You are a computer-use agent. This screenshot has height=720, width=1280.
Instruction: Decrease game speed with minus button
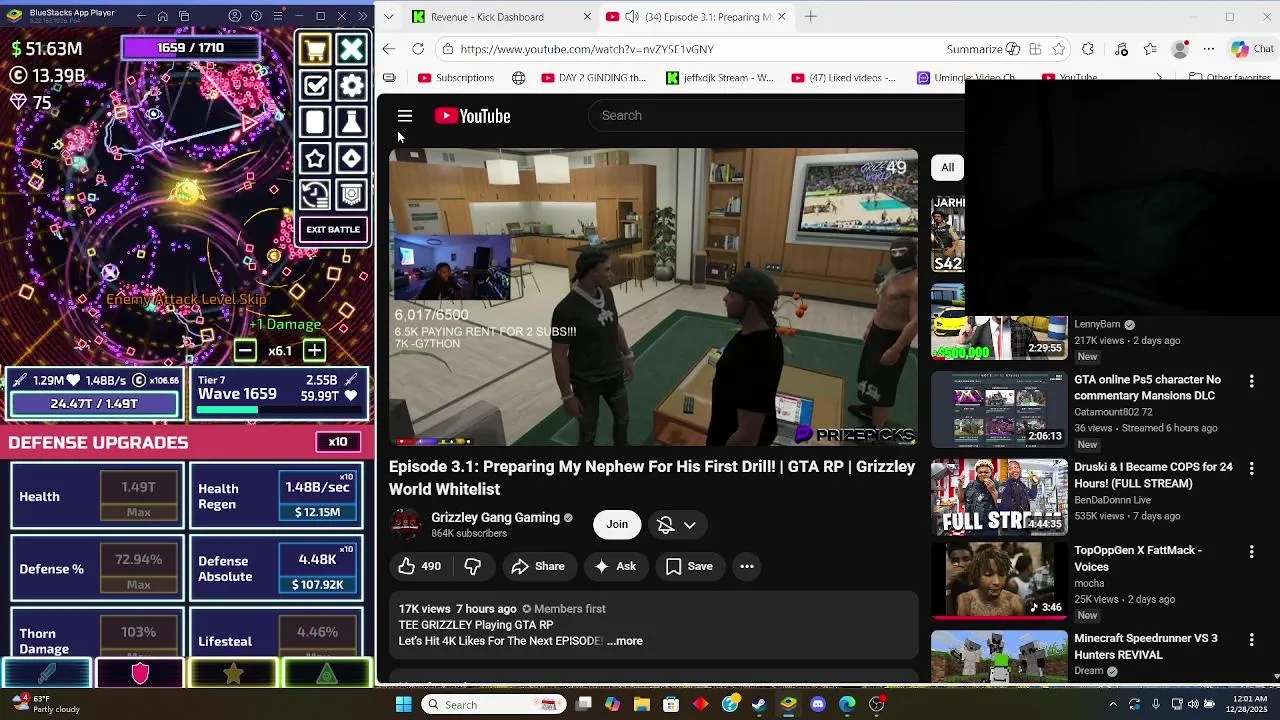point(245,350)
